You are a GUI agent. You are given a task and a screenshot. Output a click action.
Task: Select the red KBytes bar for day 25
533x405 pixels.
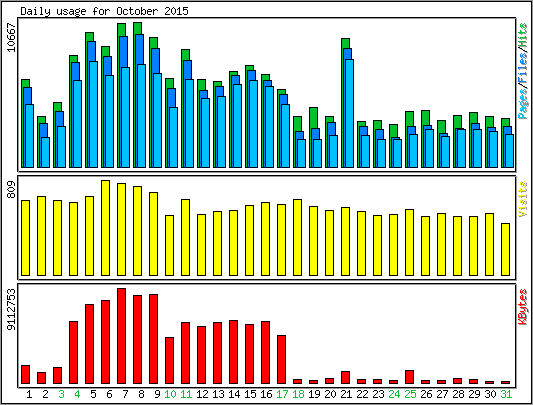[x=409, y=377]
